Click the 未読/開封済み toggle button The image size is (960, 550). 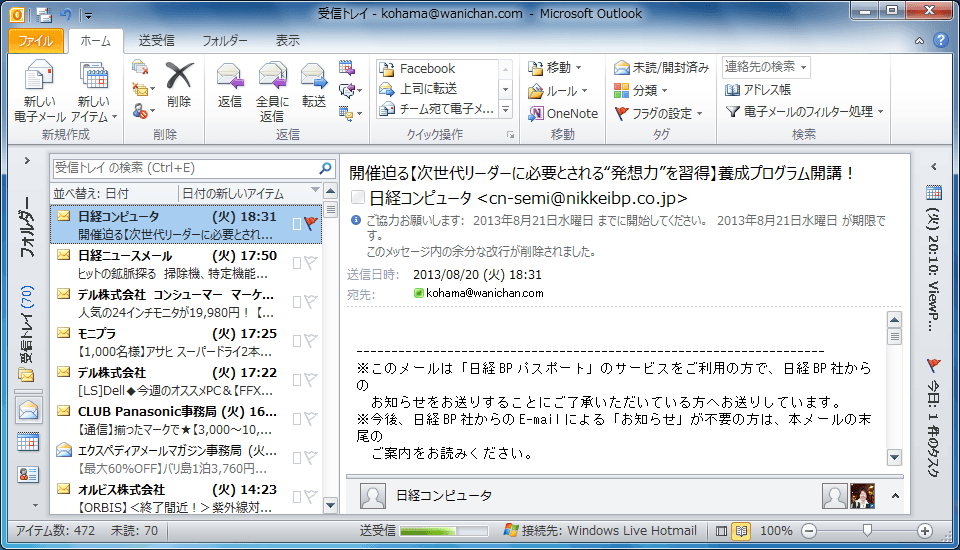(x=661, y=67)
